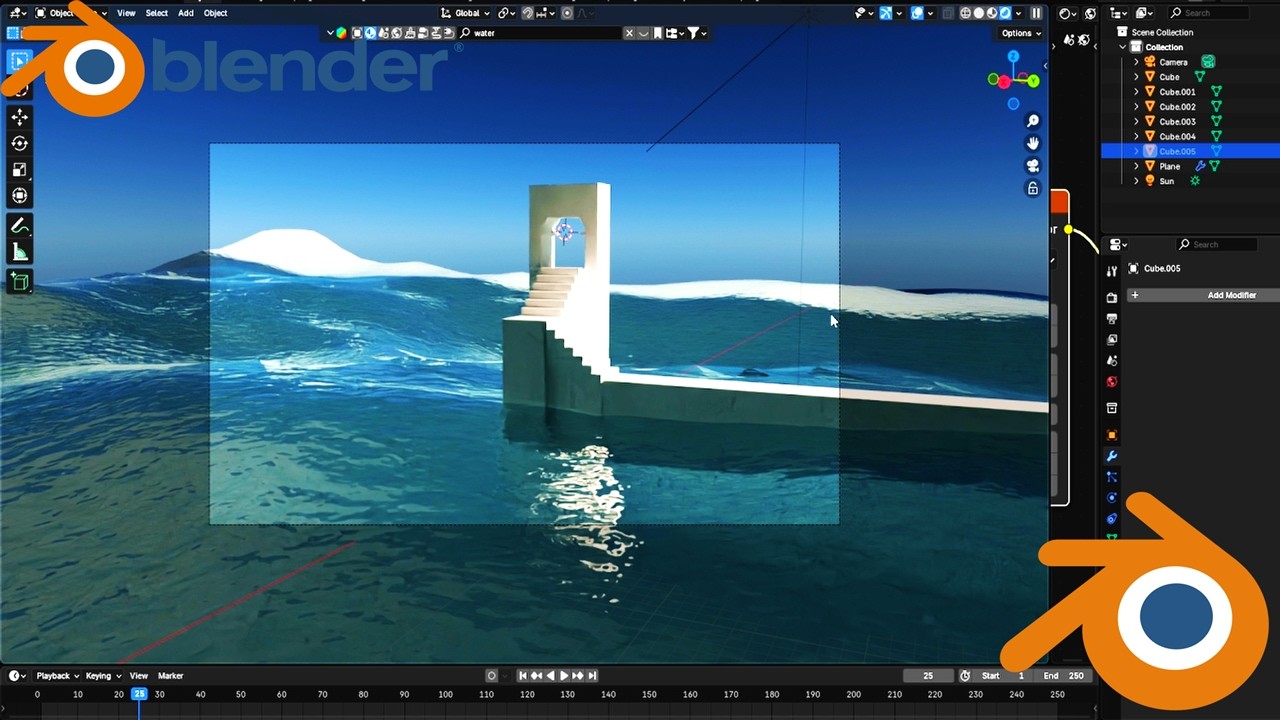Click the Add Modifier button
Image resolution: width=1280 pixels, height=720 pixels.
1204,295
